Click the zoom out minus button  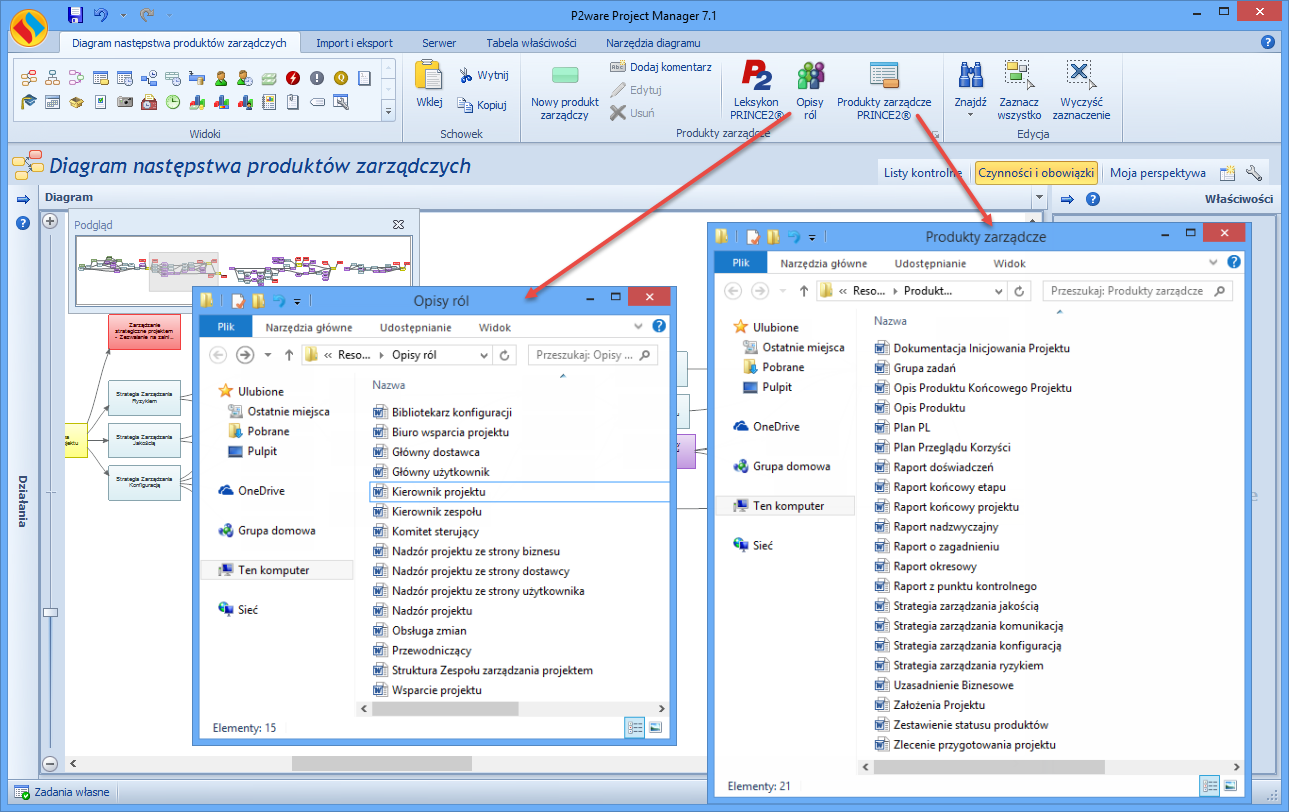50,764
